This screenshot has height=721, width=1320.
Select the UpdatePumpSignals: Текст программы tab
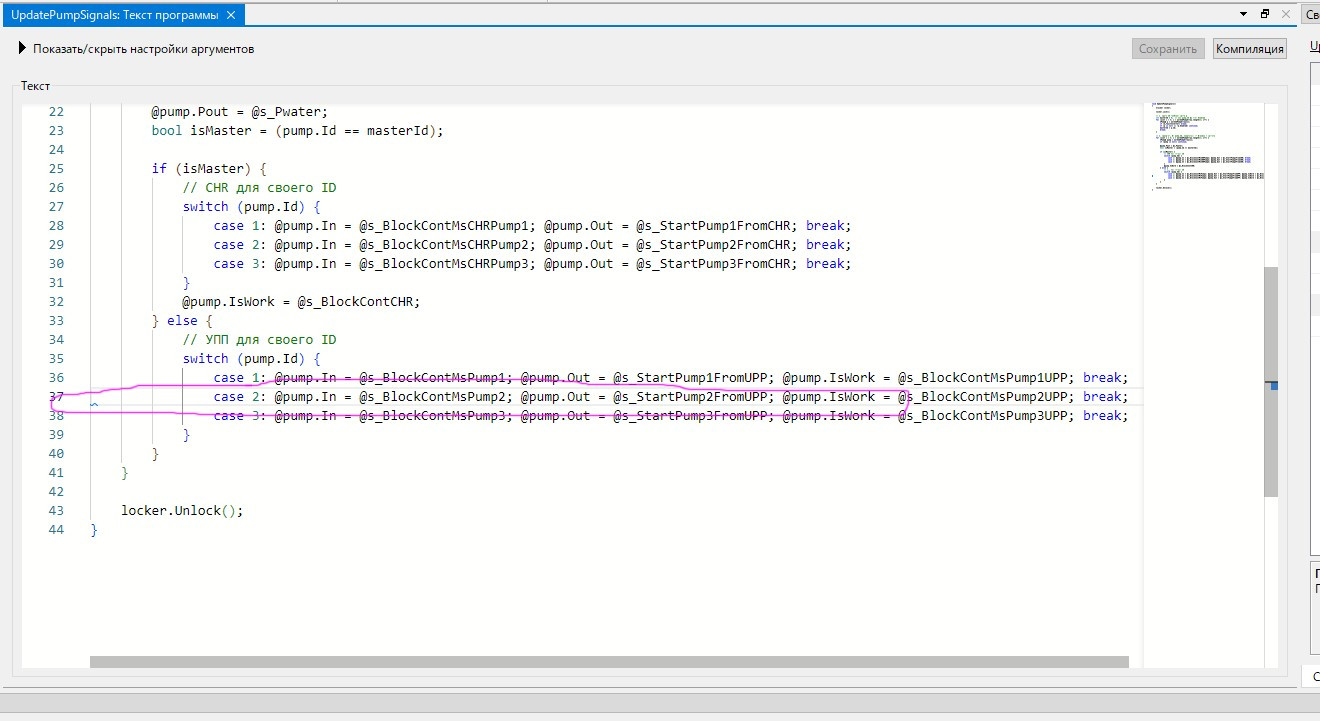pos(114,15)
